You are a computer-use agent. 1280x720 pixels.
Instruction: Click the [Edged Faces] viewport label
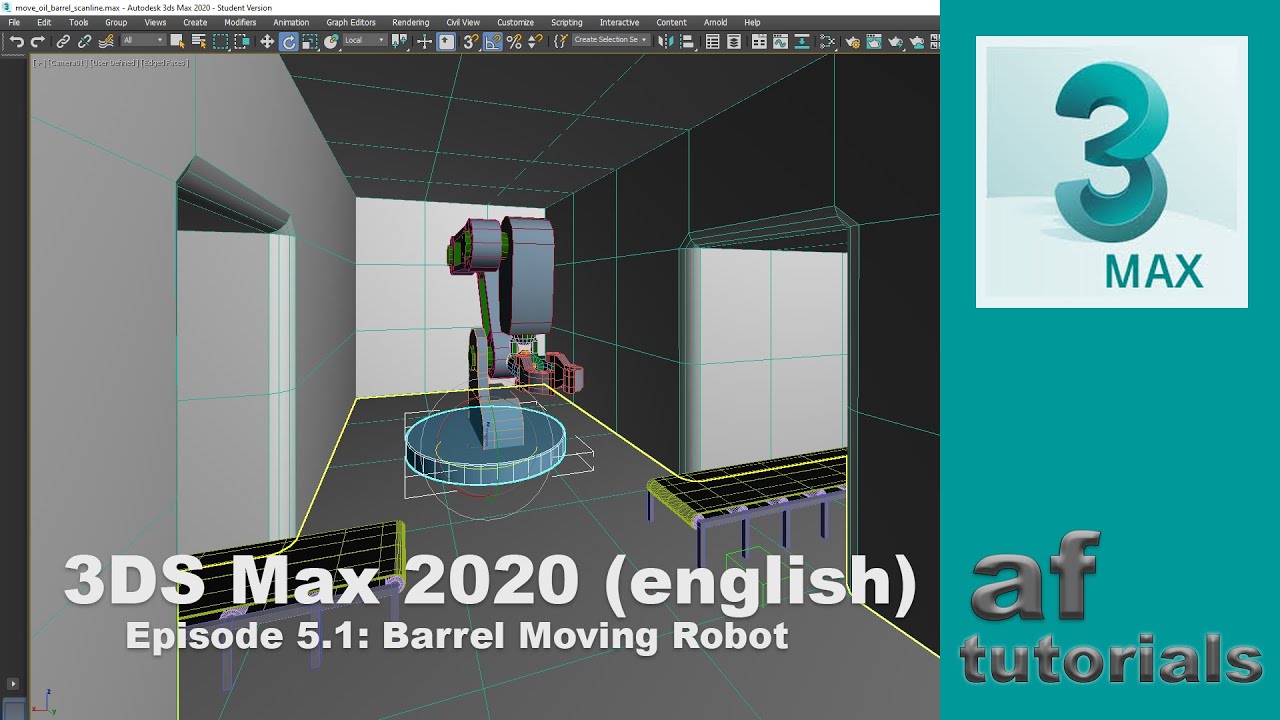[165, 63]
